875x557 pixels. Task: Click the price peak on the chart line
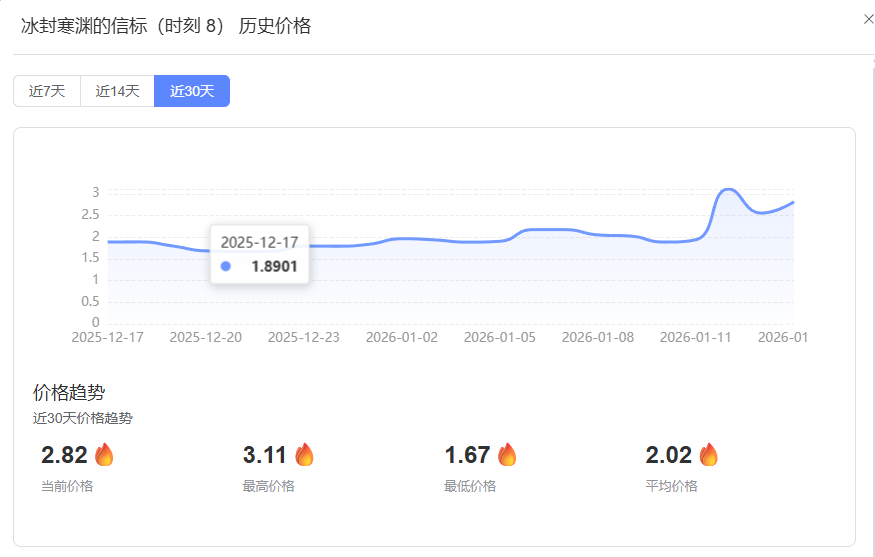(x=728, y=190)
